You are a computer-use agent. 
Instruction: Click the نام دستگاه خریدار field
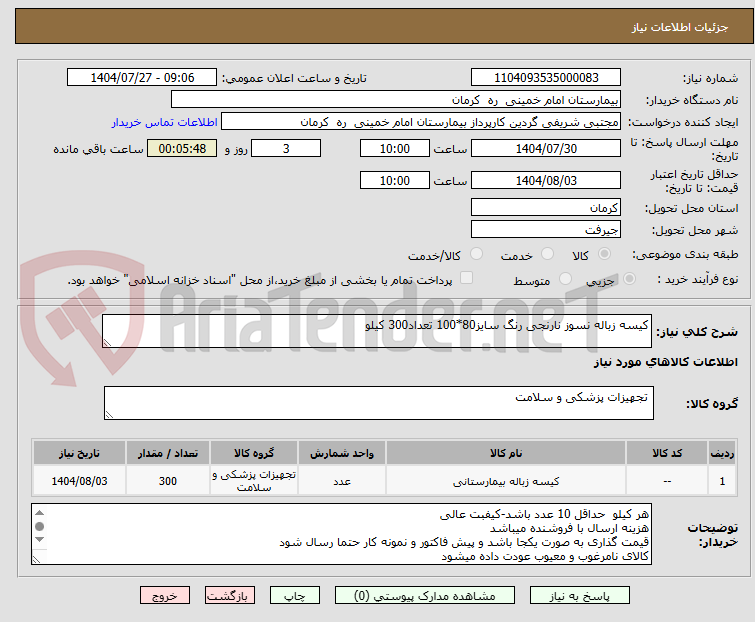395,100
